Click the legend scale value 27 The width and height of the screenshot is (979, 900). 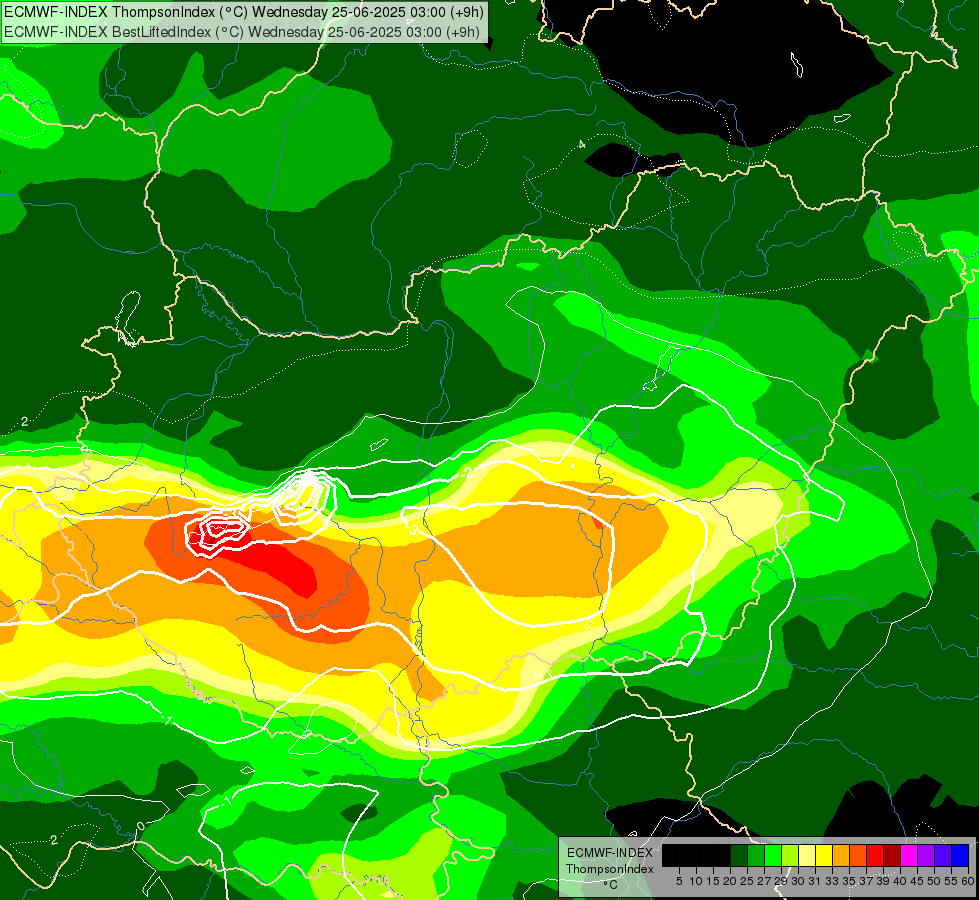point(764,881)
